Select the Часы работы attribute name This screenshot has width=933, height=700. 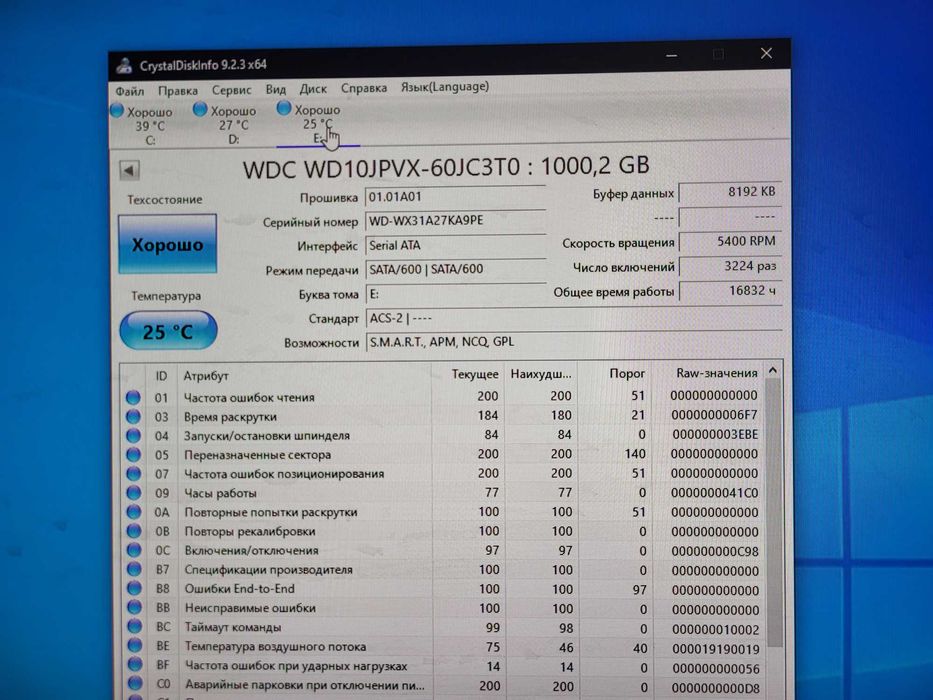(x=220, y=493)
